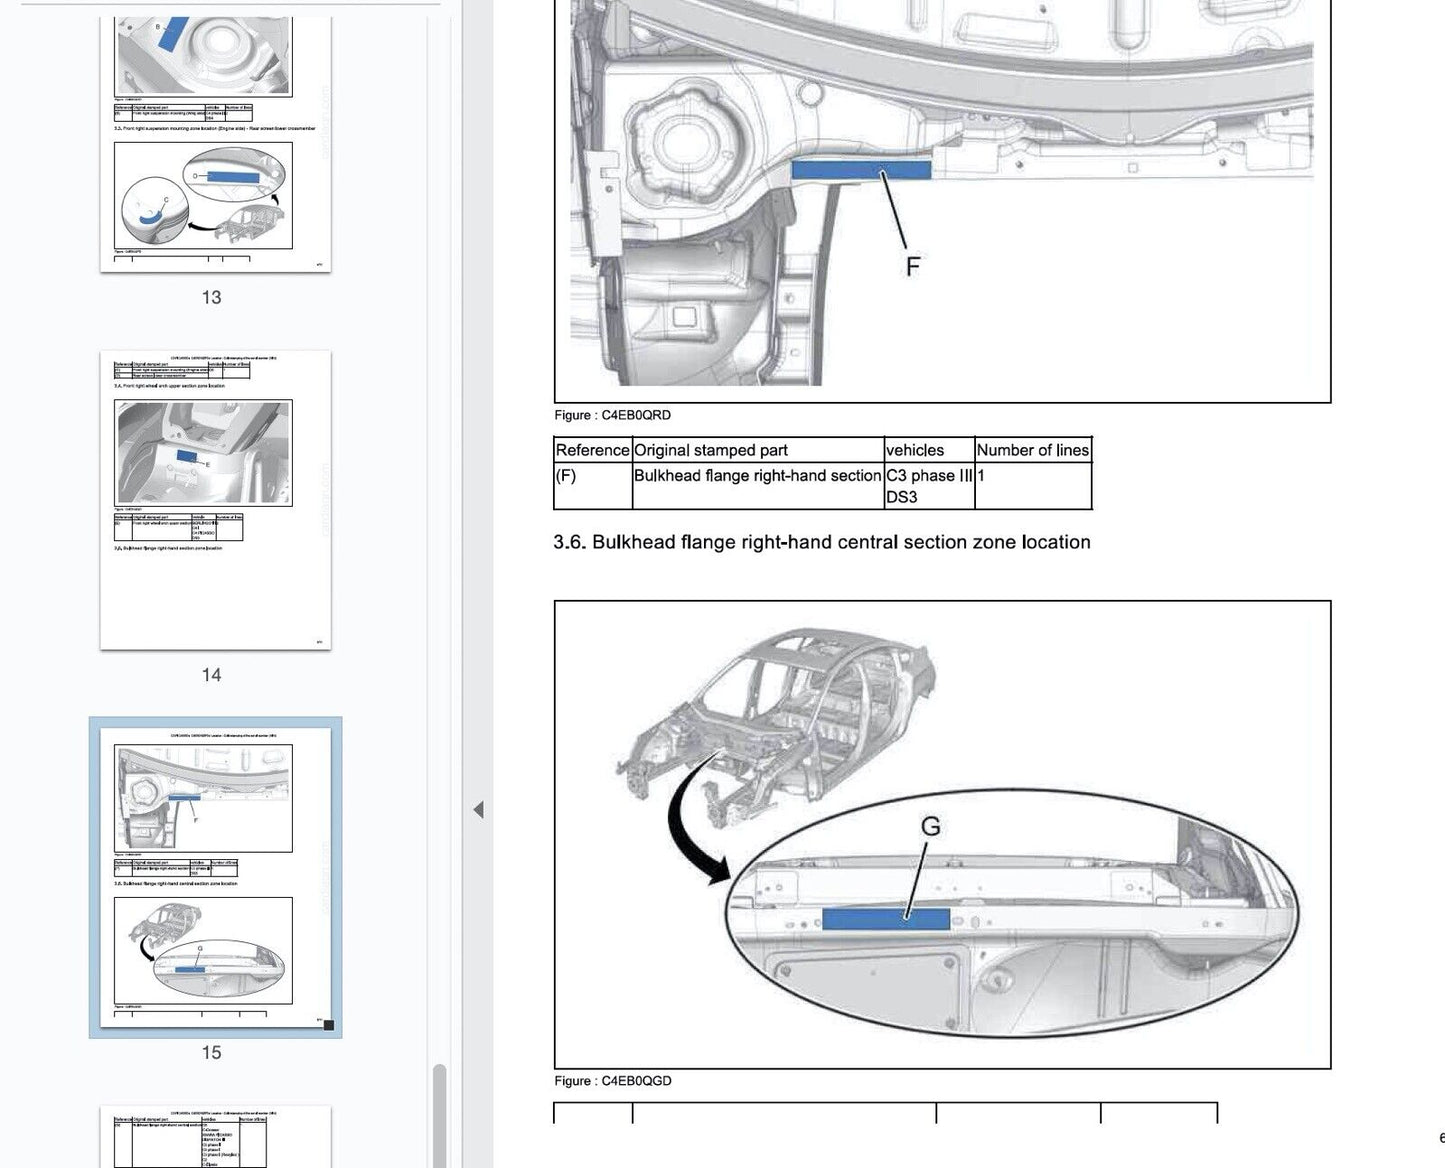Click the page number label 15
Image resolution: width=1445 pixels, height=1168 pixels.
(x=211, y=1052)
